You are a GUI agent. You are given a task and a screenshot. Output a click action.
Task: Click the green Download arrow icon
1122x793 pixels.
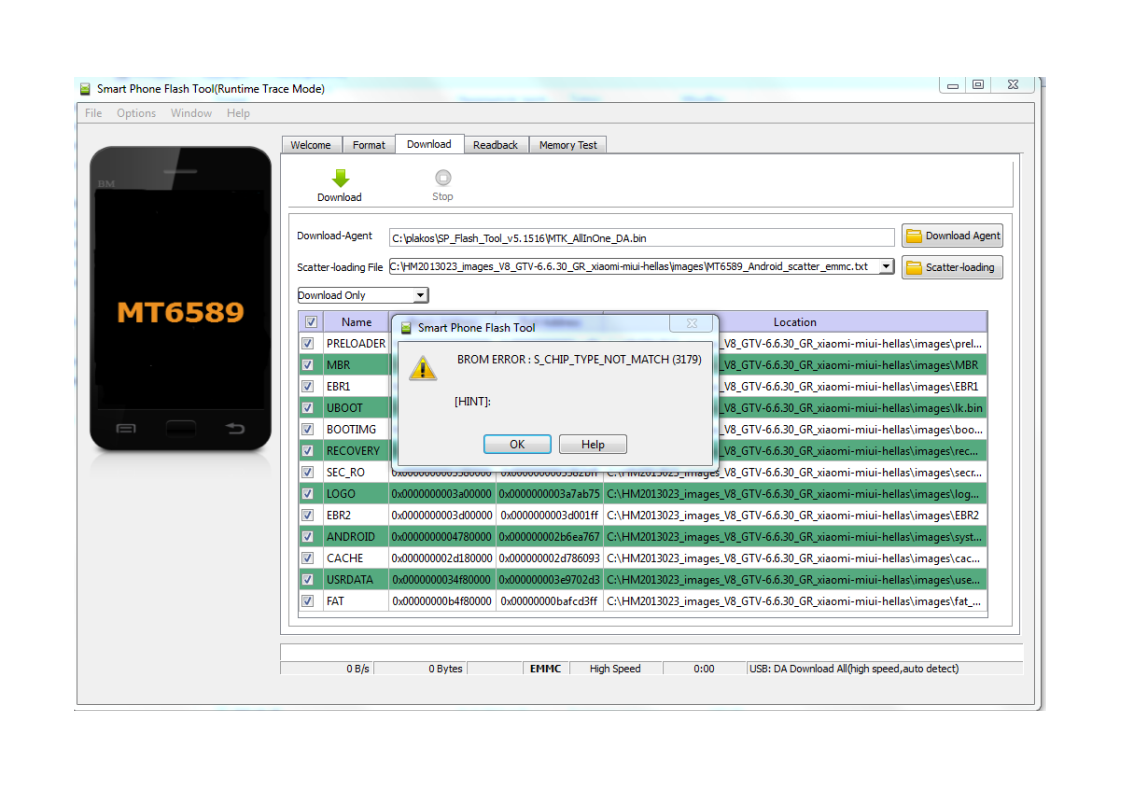[340, 178]
